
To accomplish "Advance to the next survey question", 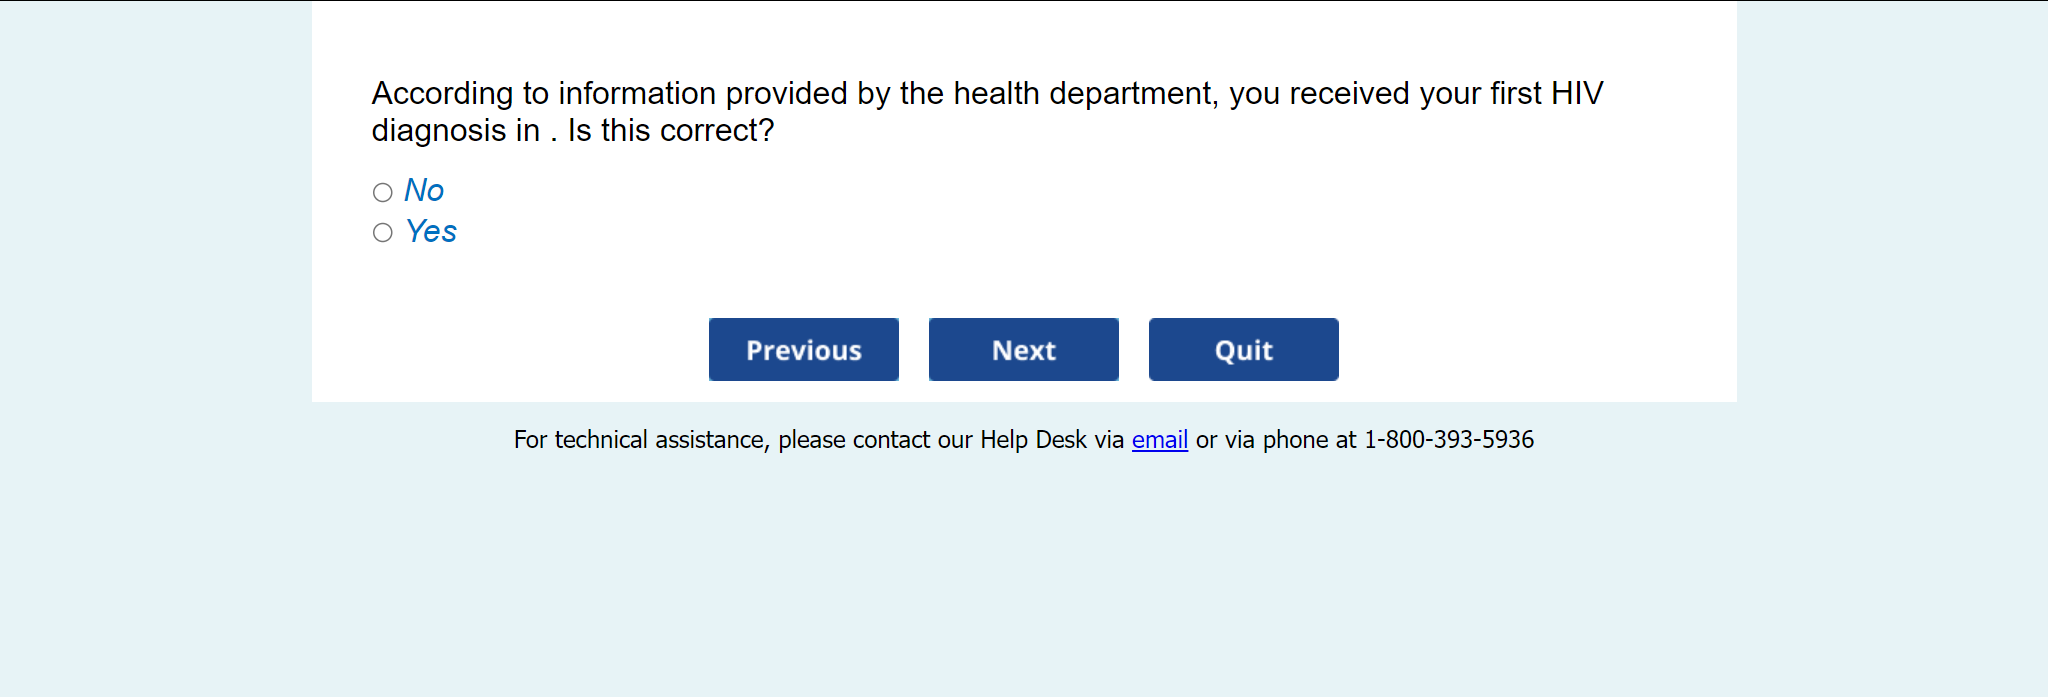I will 1023,350.
